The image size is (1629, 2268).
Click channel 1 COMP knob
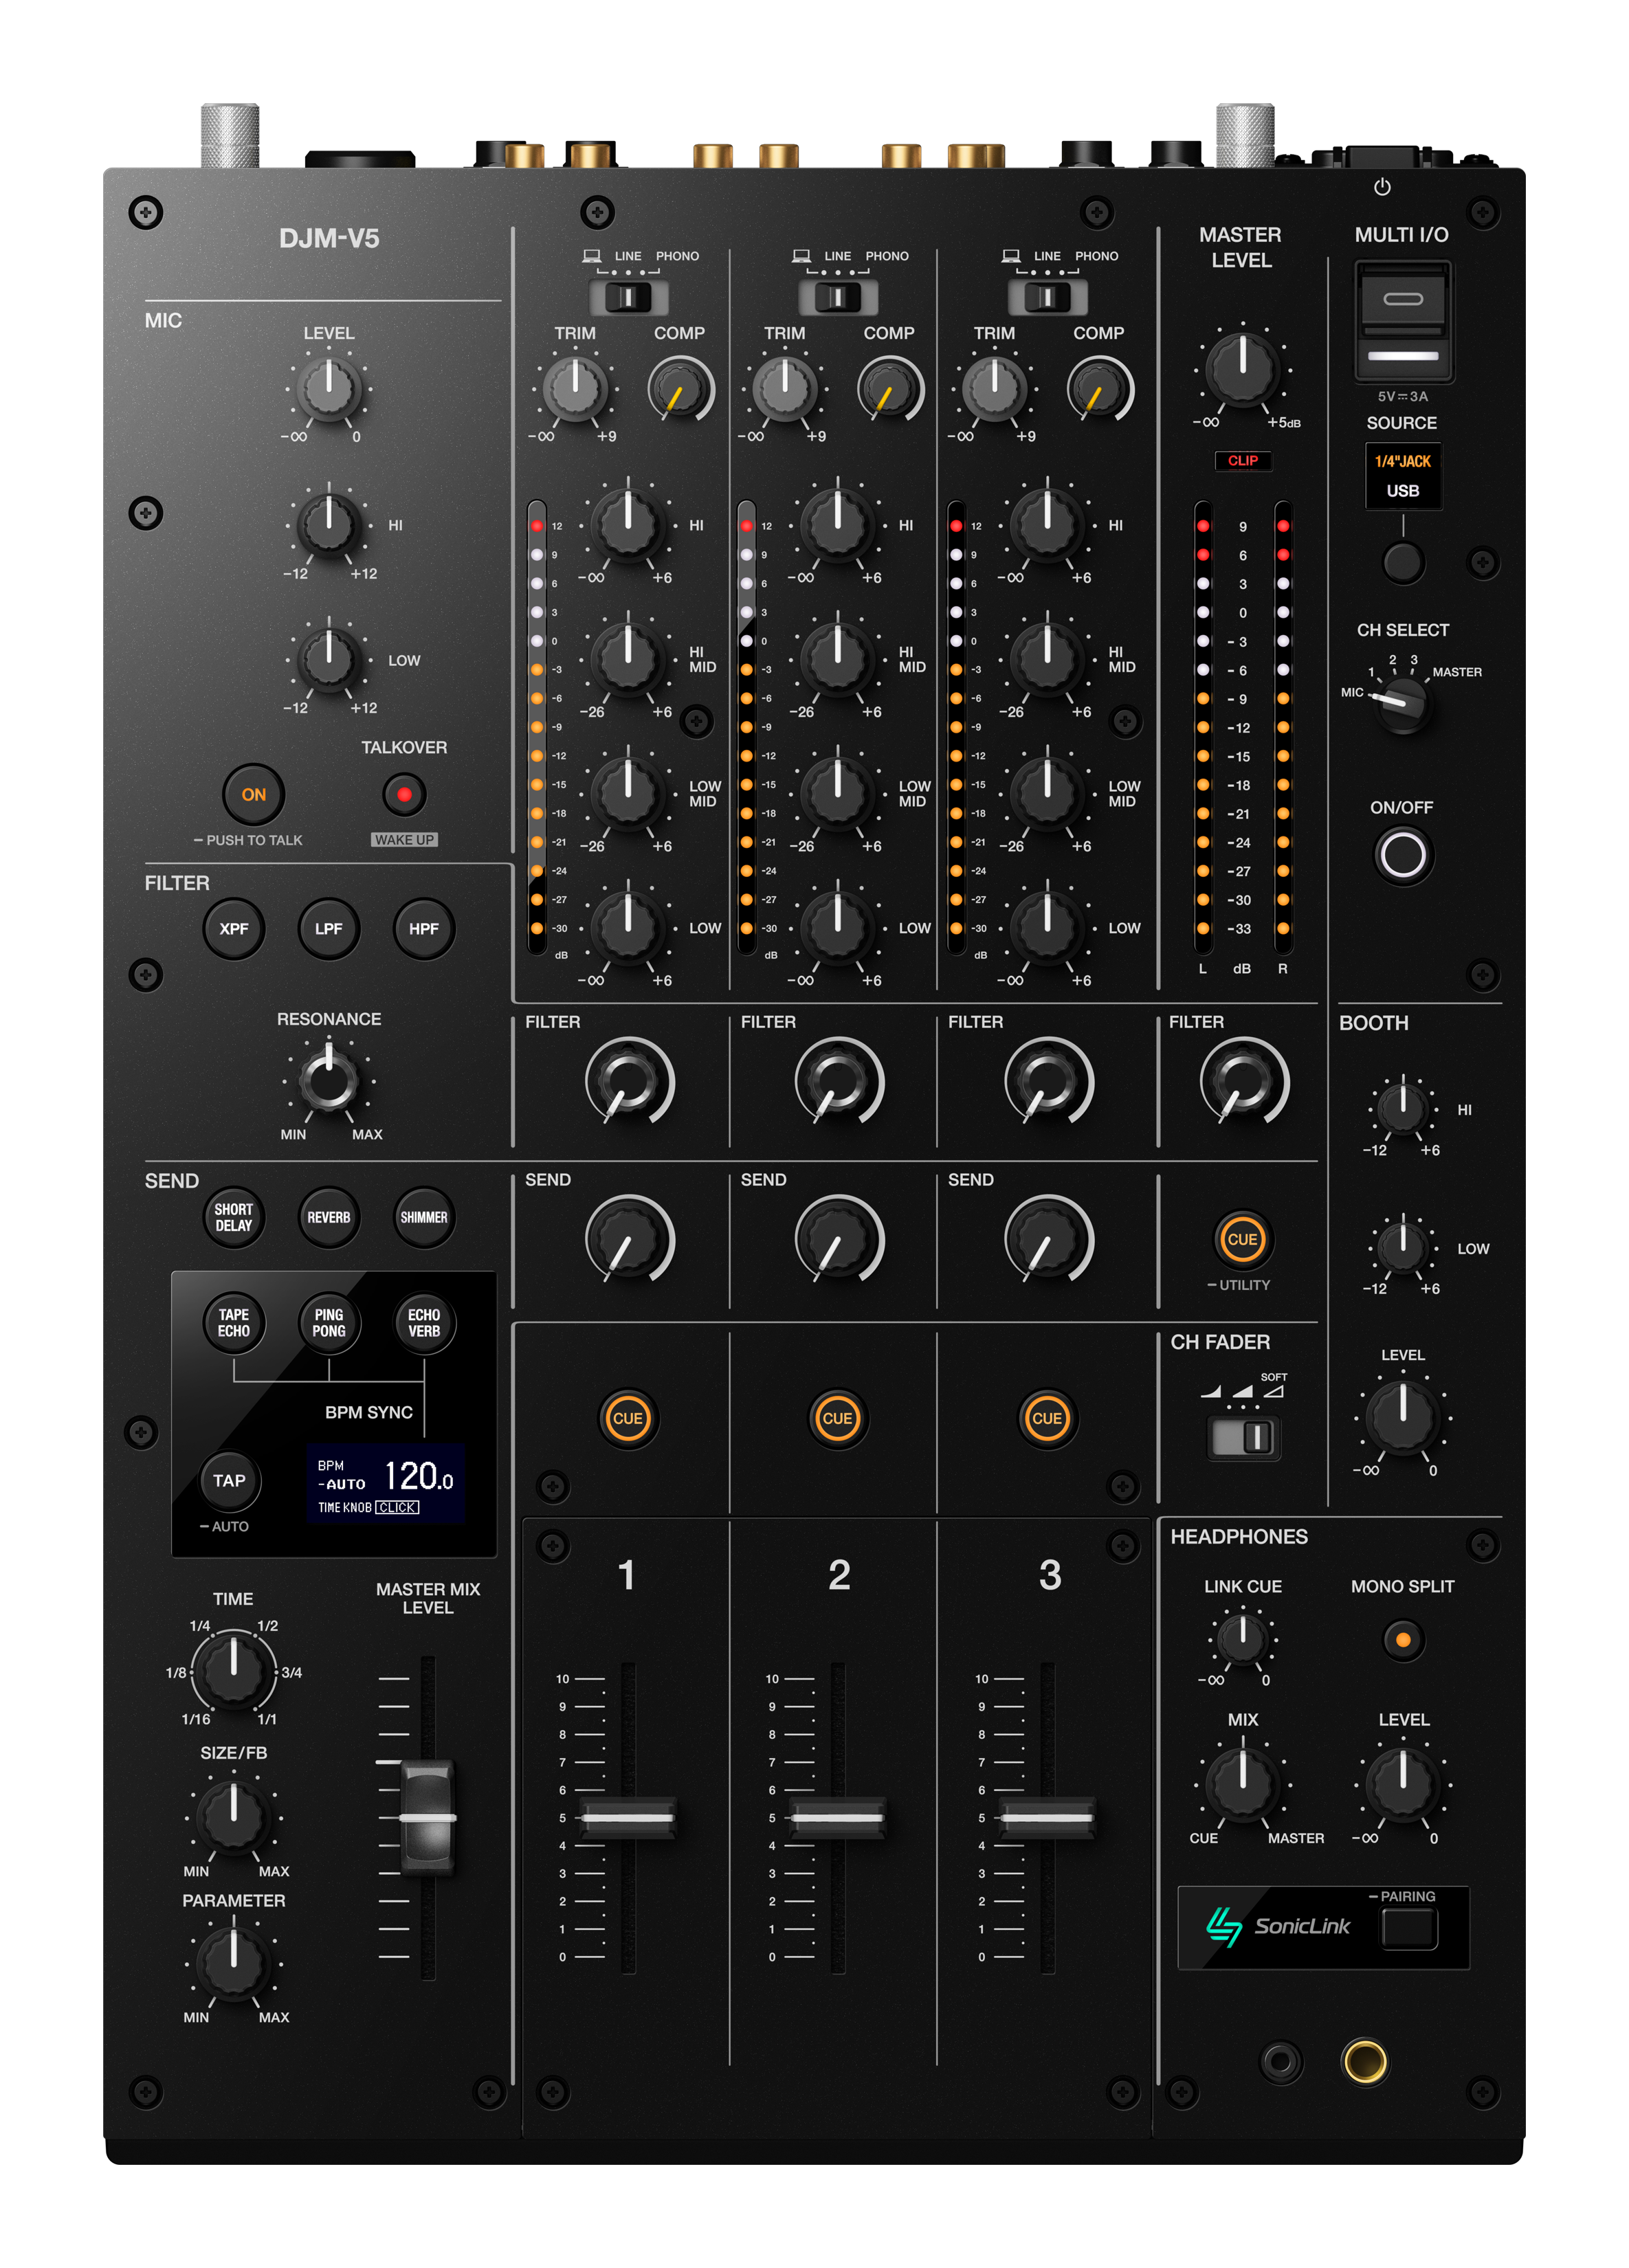tap(681, 388)
